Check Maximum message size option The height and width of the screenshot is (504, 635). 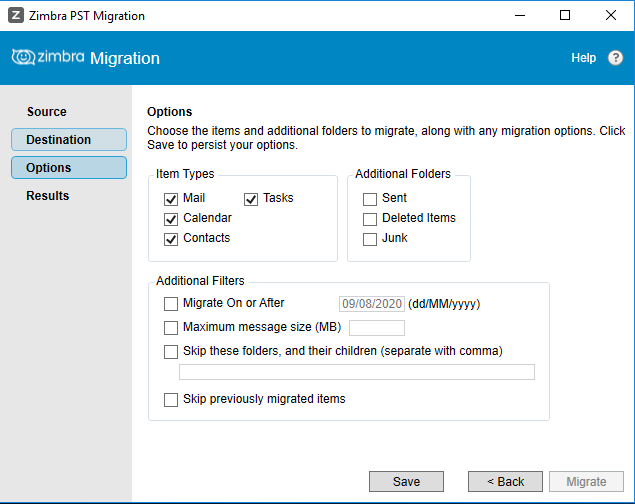coord(171,327)
